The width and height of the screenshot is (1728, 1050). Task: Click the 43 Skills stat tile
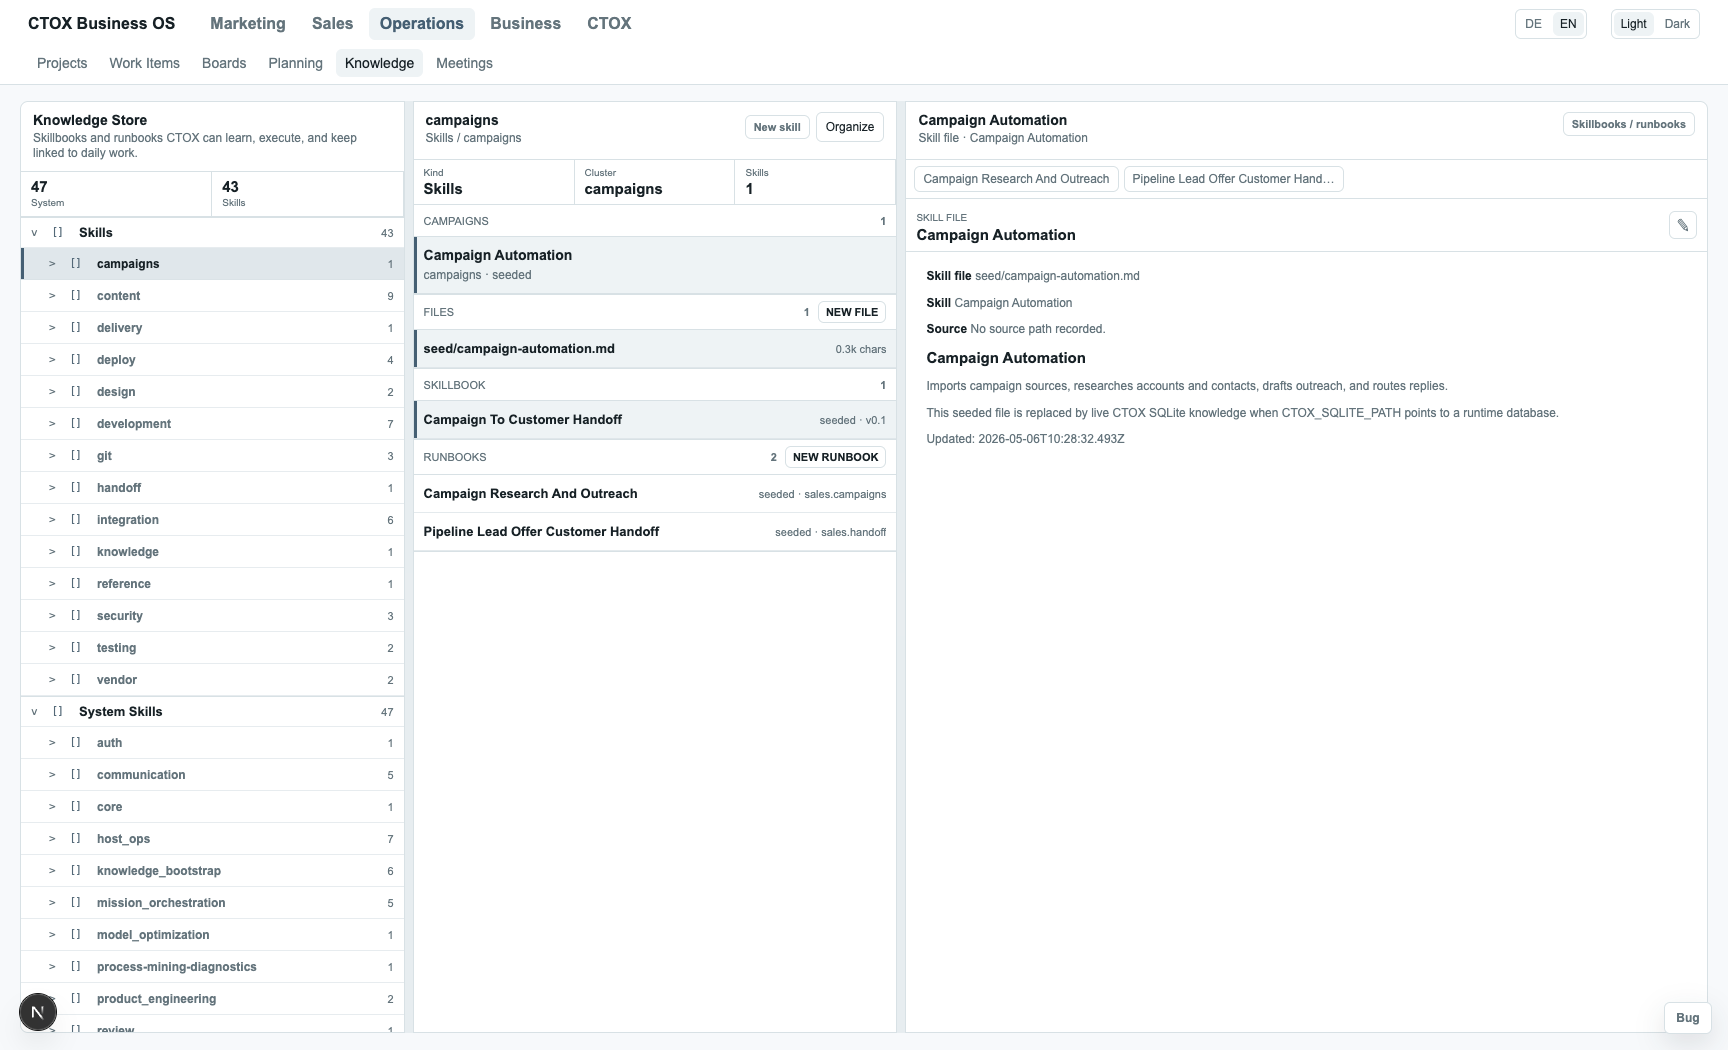tap(307, 194)
